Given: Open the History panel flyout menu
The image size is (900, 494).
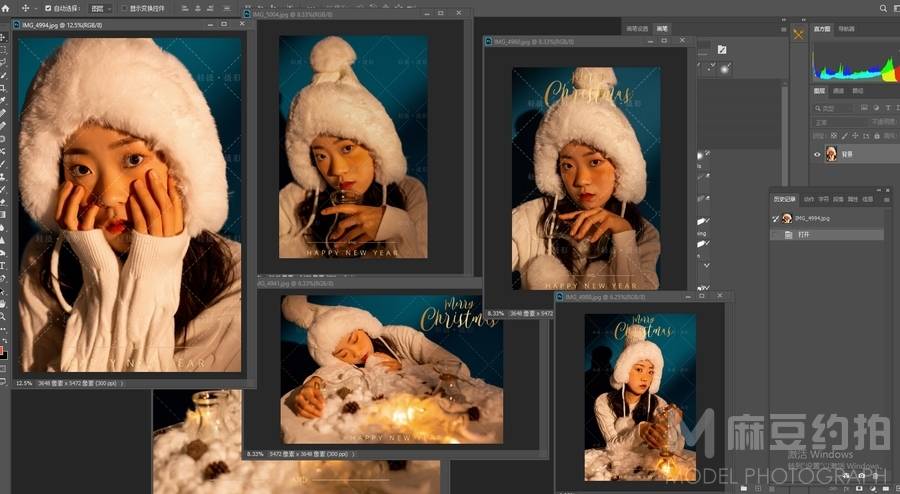Looking at the screenshot, I should pyautogui.click(x=887, y=199).
